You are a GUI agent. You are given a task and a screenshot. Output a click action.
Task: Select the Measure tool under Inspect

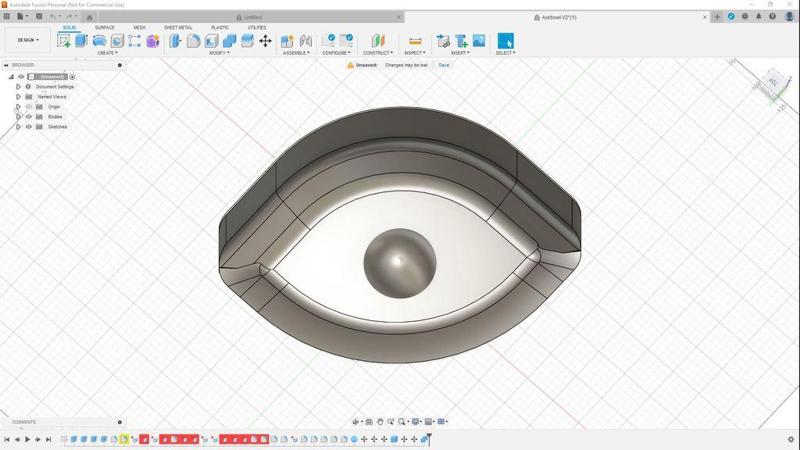(x=415, y=41)
